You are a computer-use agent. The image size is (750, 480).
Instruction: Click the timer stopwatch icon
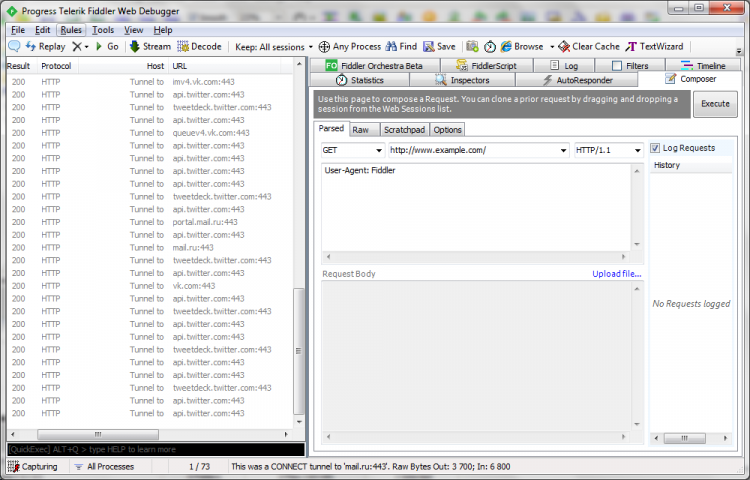(x=490, y=46)
